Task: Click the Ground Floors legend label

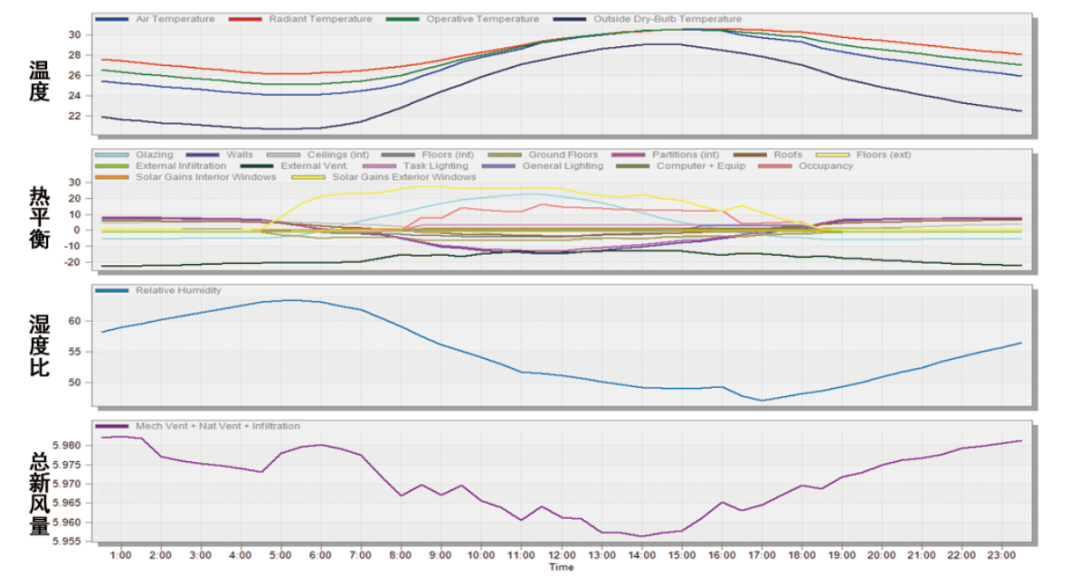Action: pos(563,155)
